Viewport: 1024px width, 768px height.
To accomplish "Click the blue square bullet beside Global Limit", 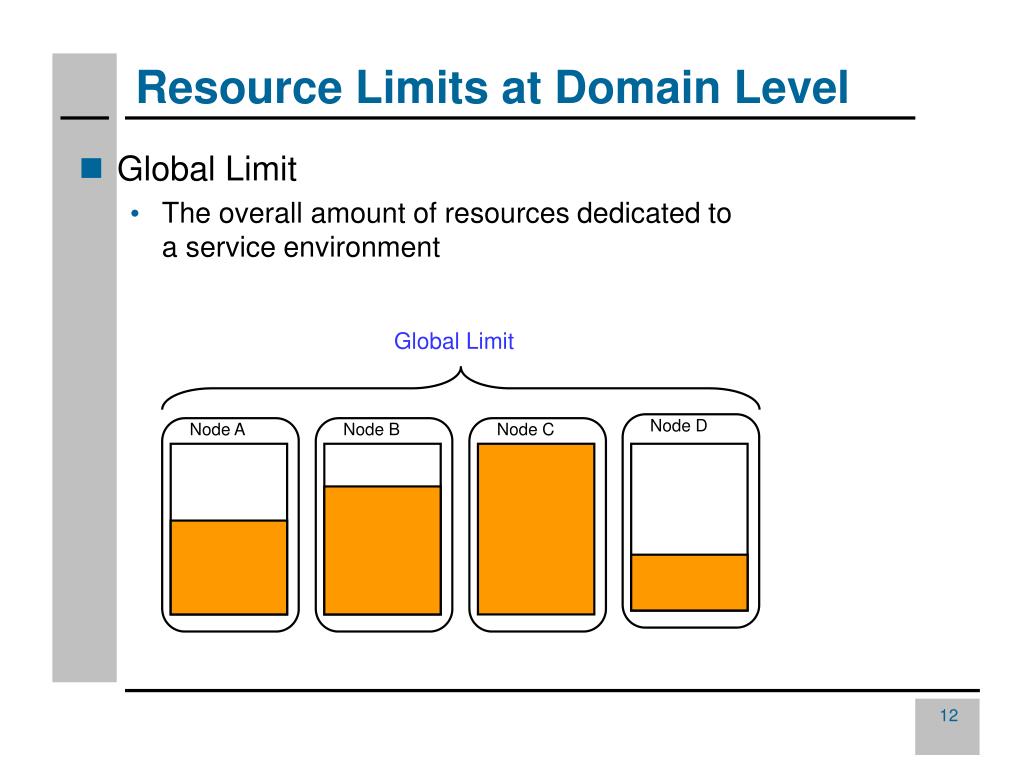I will [x=91, y=168].
